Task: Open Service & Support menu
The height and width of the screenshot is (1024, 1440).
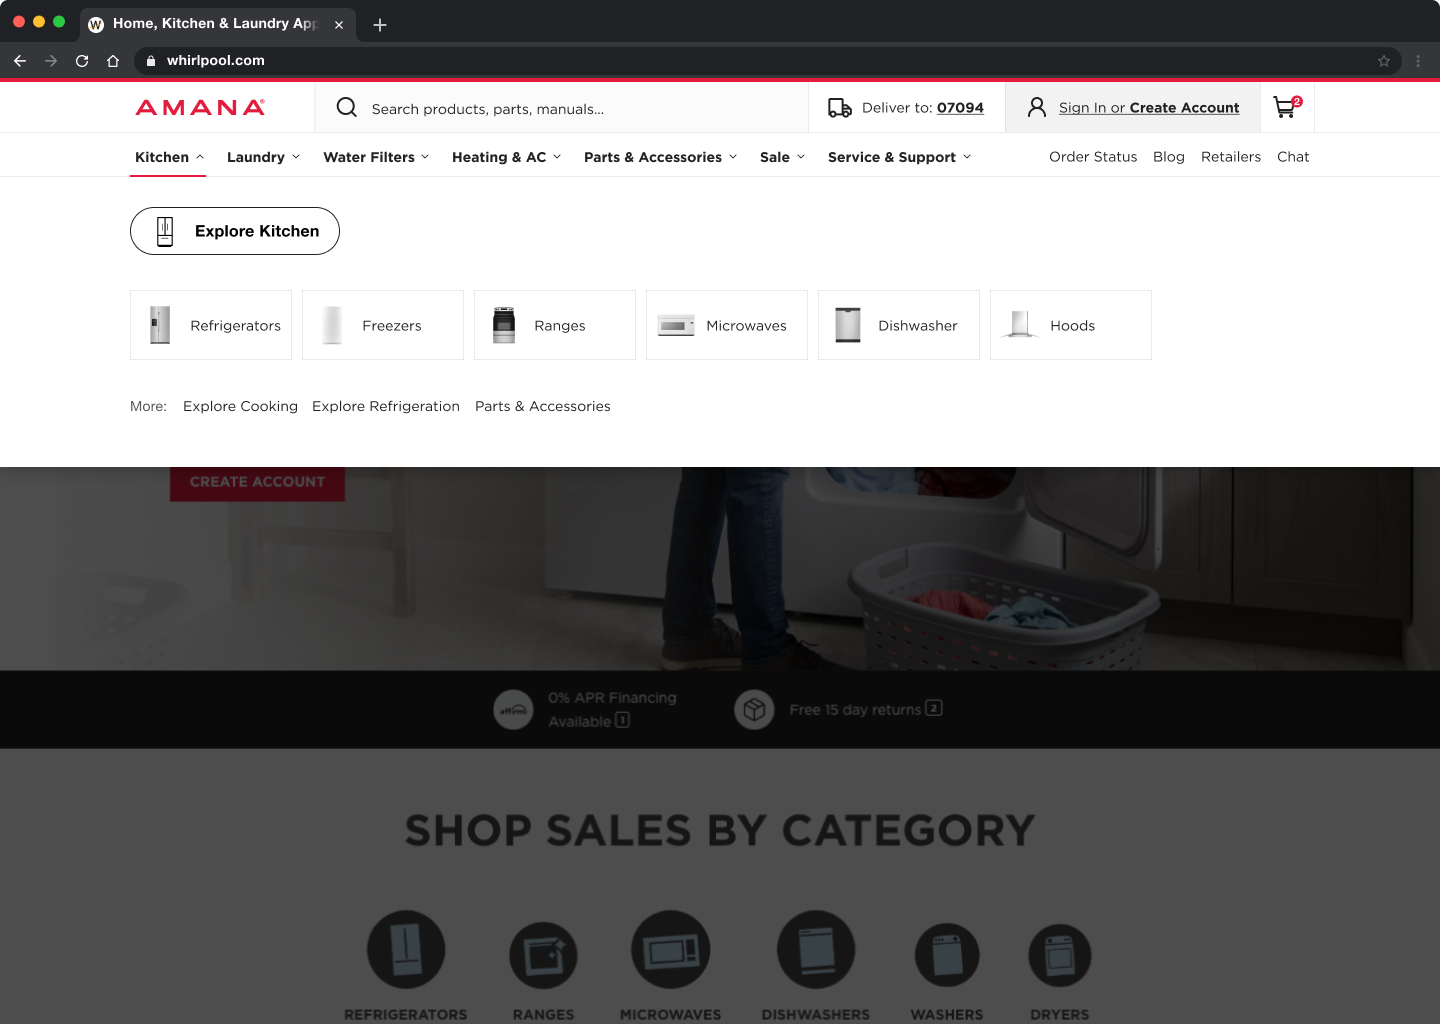Action: point(899,157)
